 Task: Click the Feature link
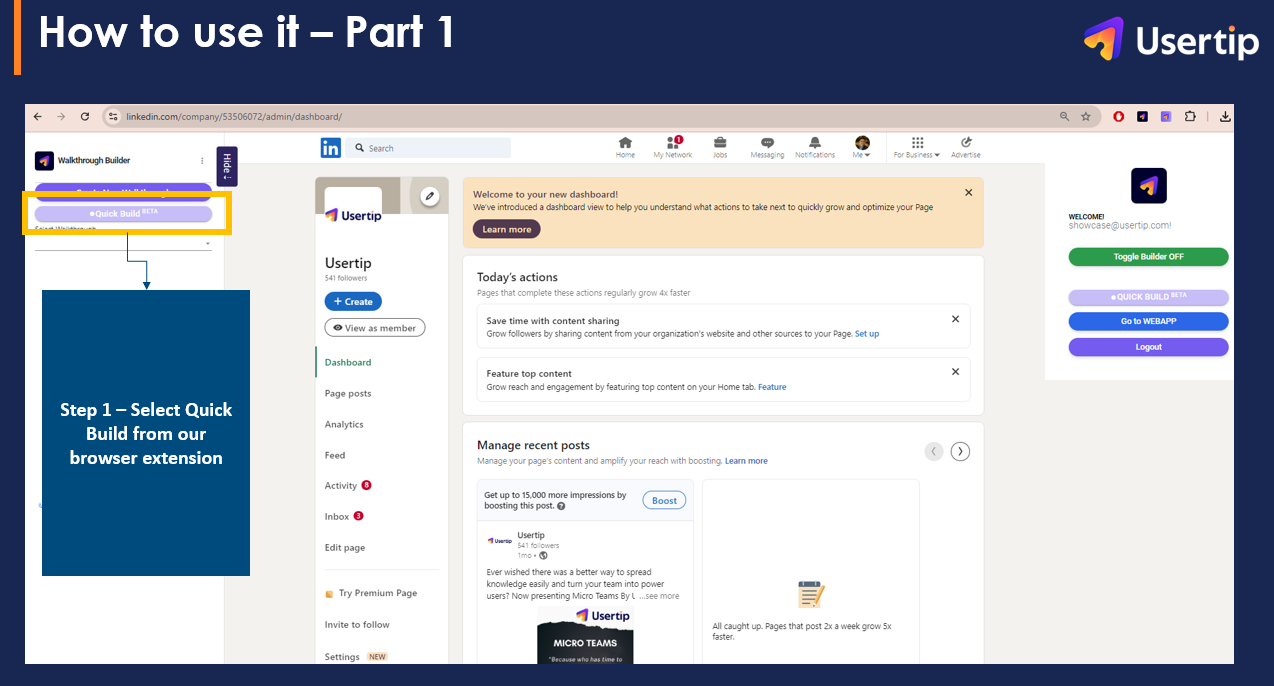pyautogui.click(x=772, y=387)
